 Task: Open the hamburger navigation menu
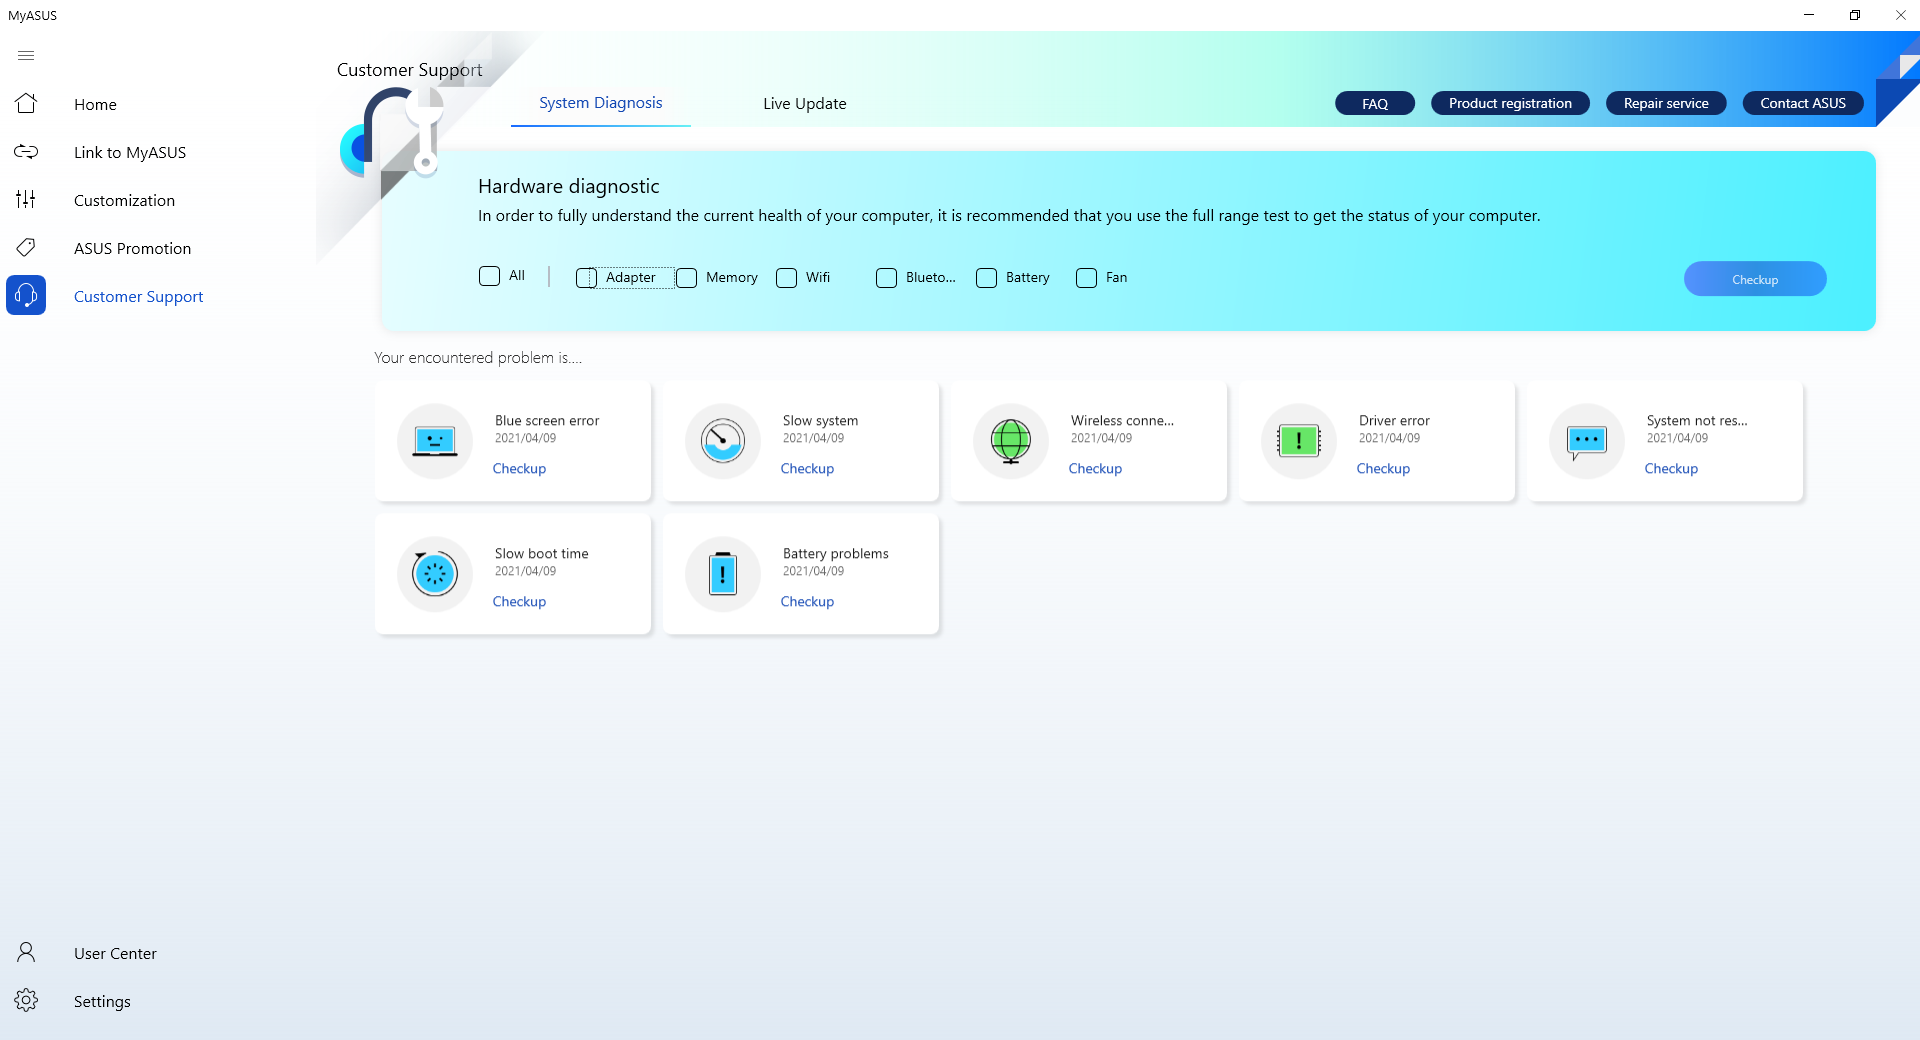[x=26, y=56]
